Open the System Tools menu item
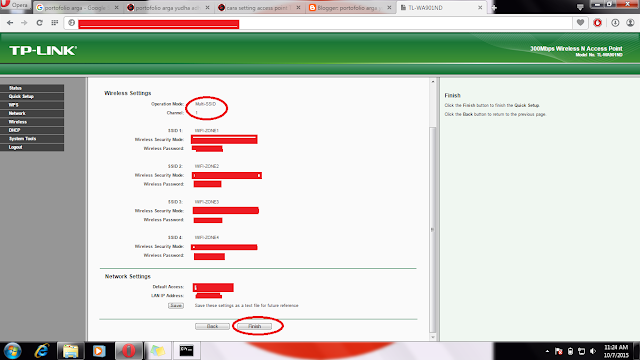 tap(32, 139)
